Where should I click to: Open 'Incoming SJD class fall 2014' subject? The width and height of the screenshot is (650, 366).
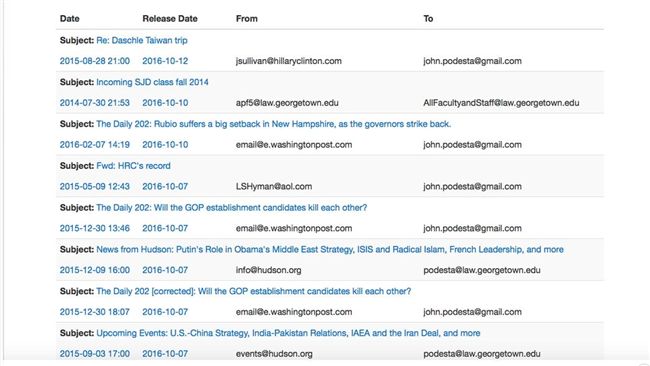(152, 82)
